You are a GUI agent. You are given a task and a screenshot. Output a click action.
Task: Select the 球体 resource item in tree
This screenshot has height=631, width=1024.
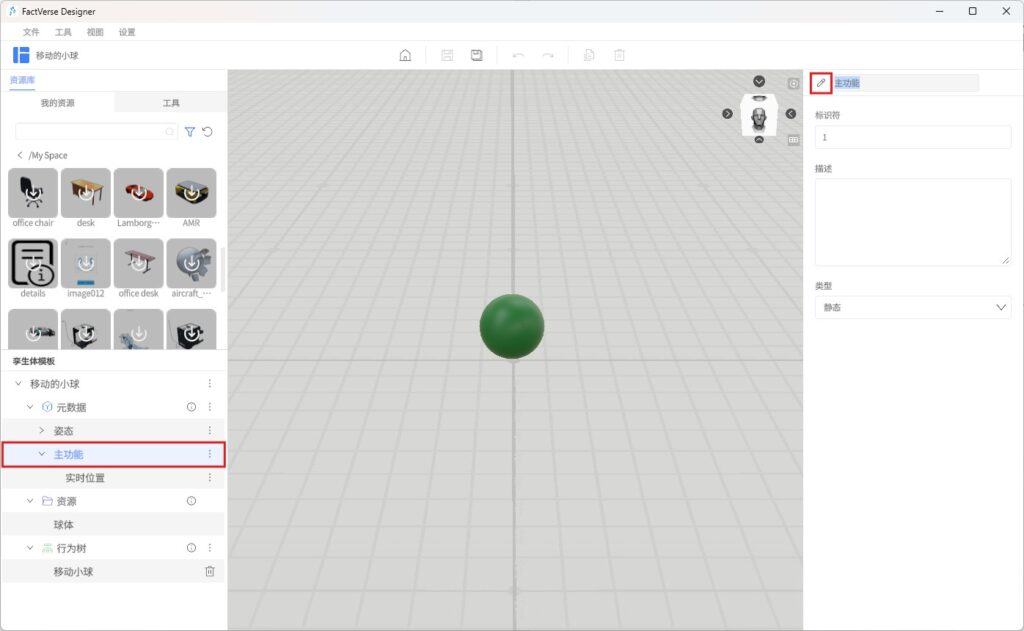(x=64, y=525)
